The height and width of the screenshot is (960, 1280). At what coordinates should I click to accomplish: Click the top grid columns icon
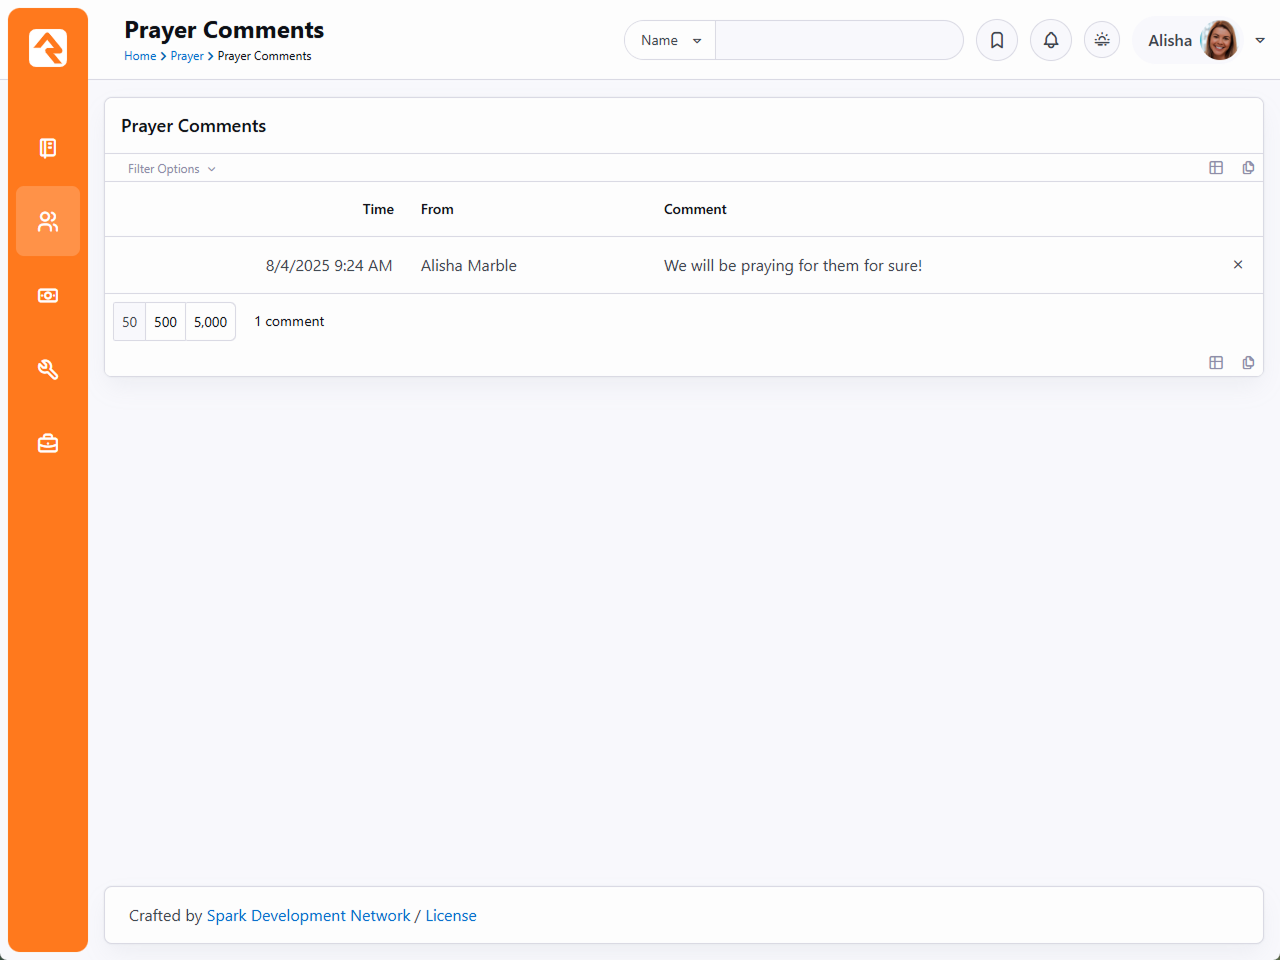[x=1216, y=168]
